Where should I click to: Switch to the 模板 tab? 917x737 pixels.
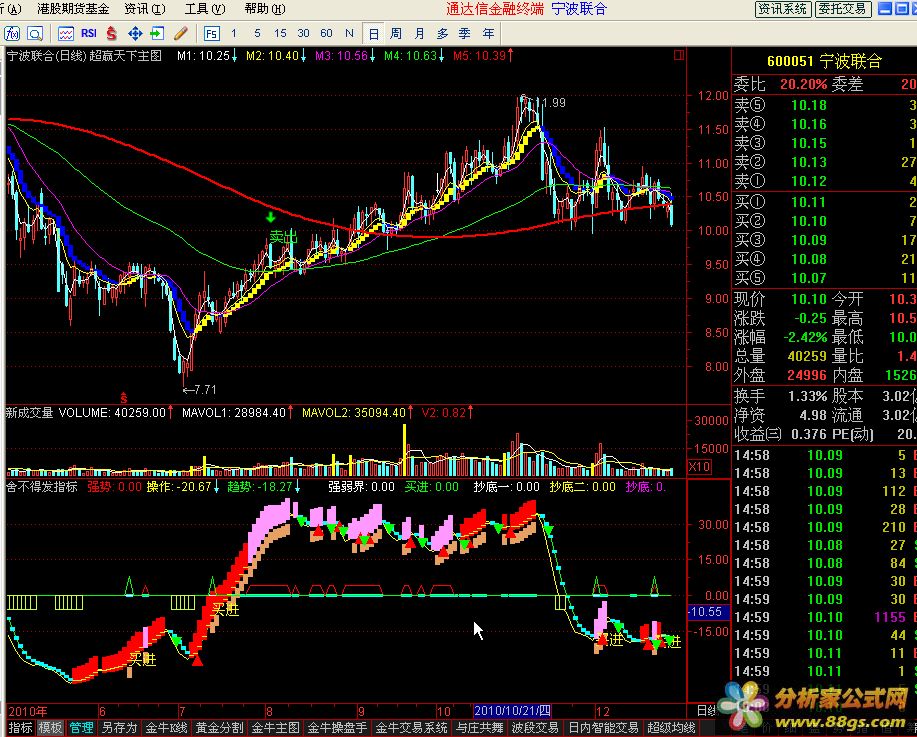50,728
